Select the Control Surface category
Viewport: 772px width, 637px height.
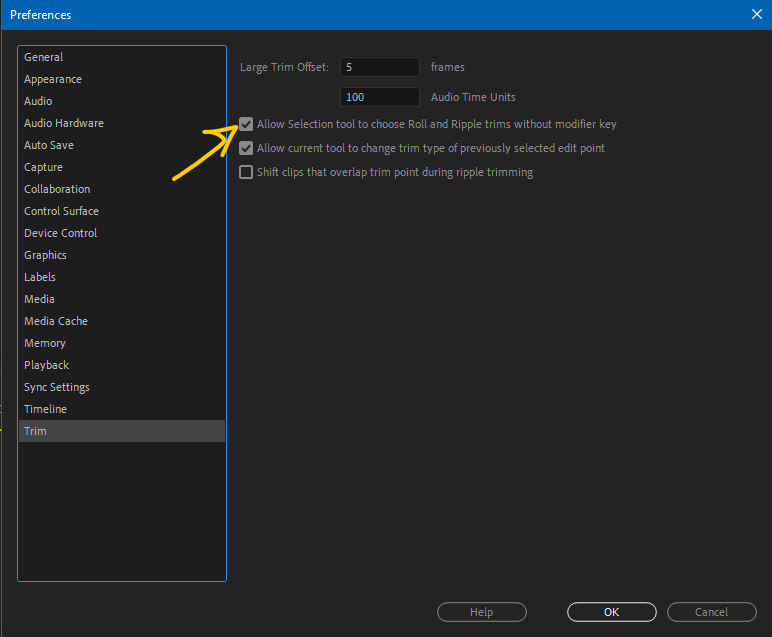click(x=61, y=212)
